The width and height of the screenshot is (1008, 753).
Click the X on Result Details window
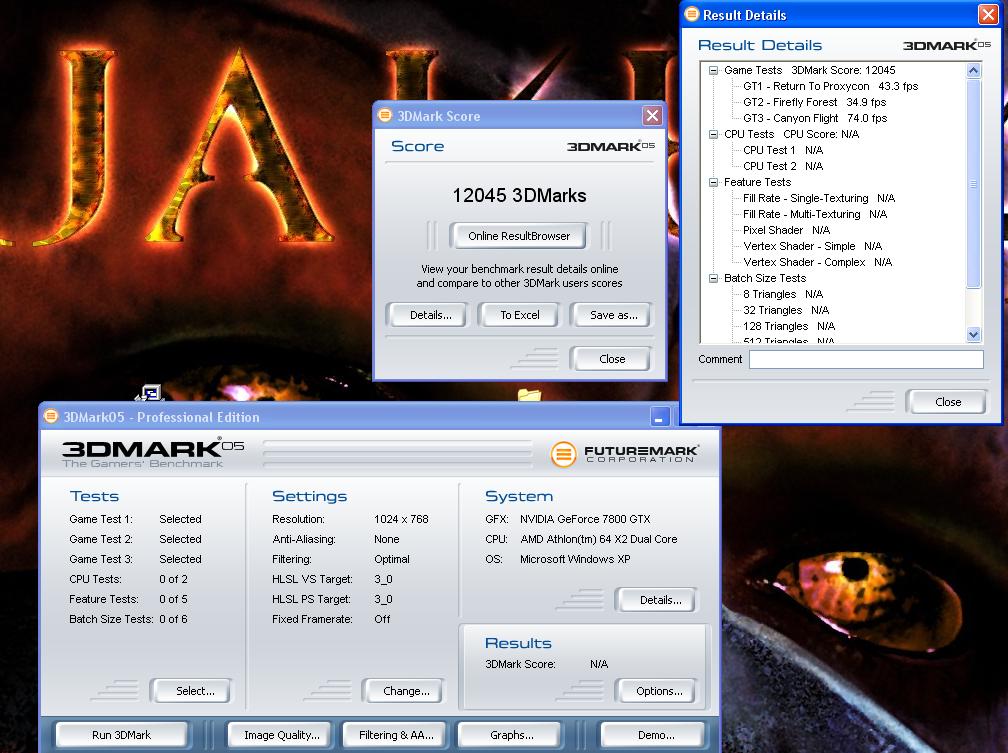[x=987, y=15]
